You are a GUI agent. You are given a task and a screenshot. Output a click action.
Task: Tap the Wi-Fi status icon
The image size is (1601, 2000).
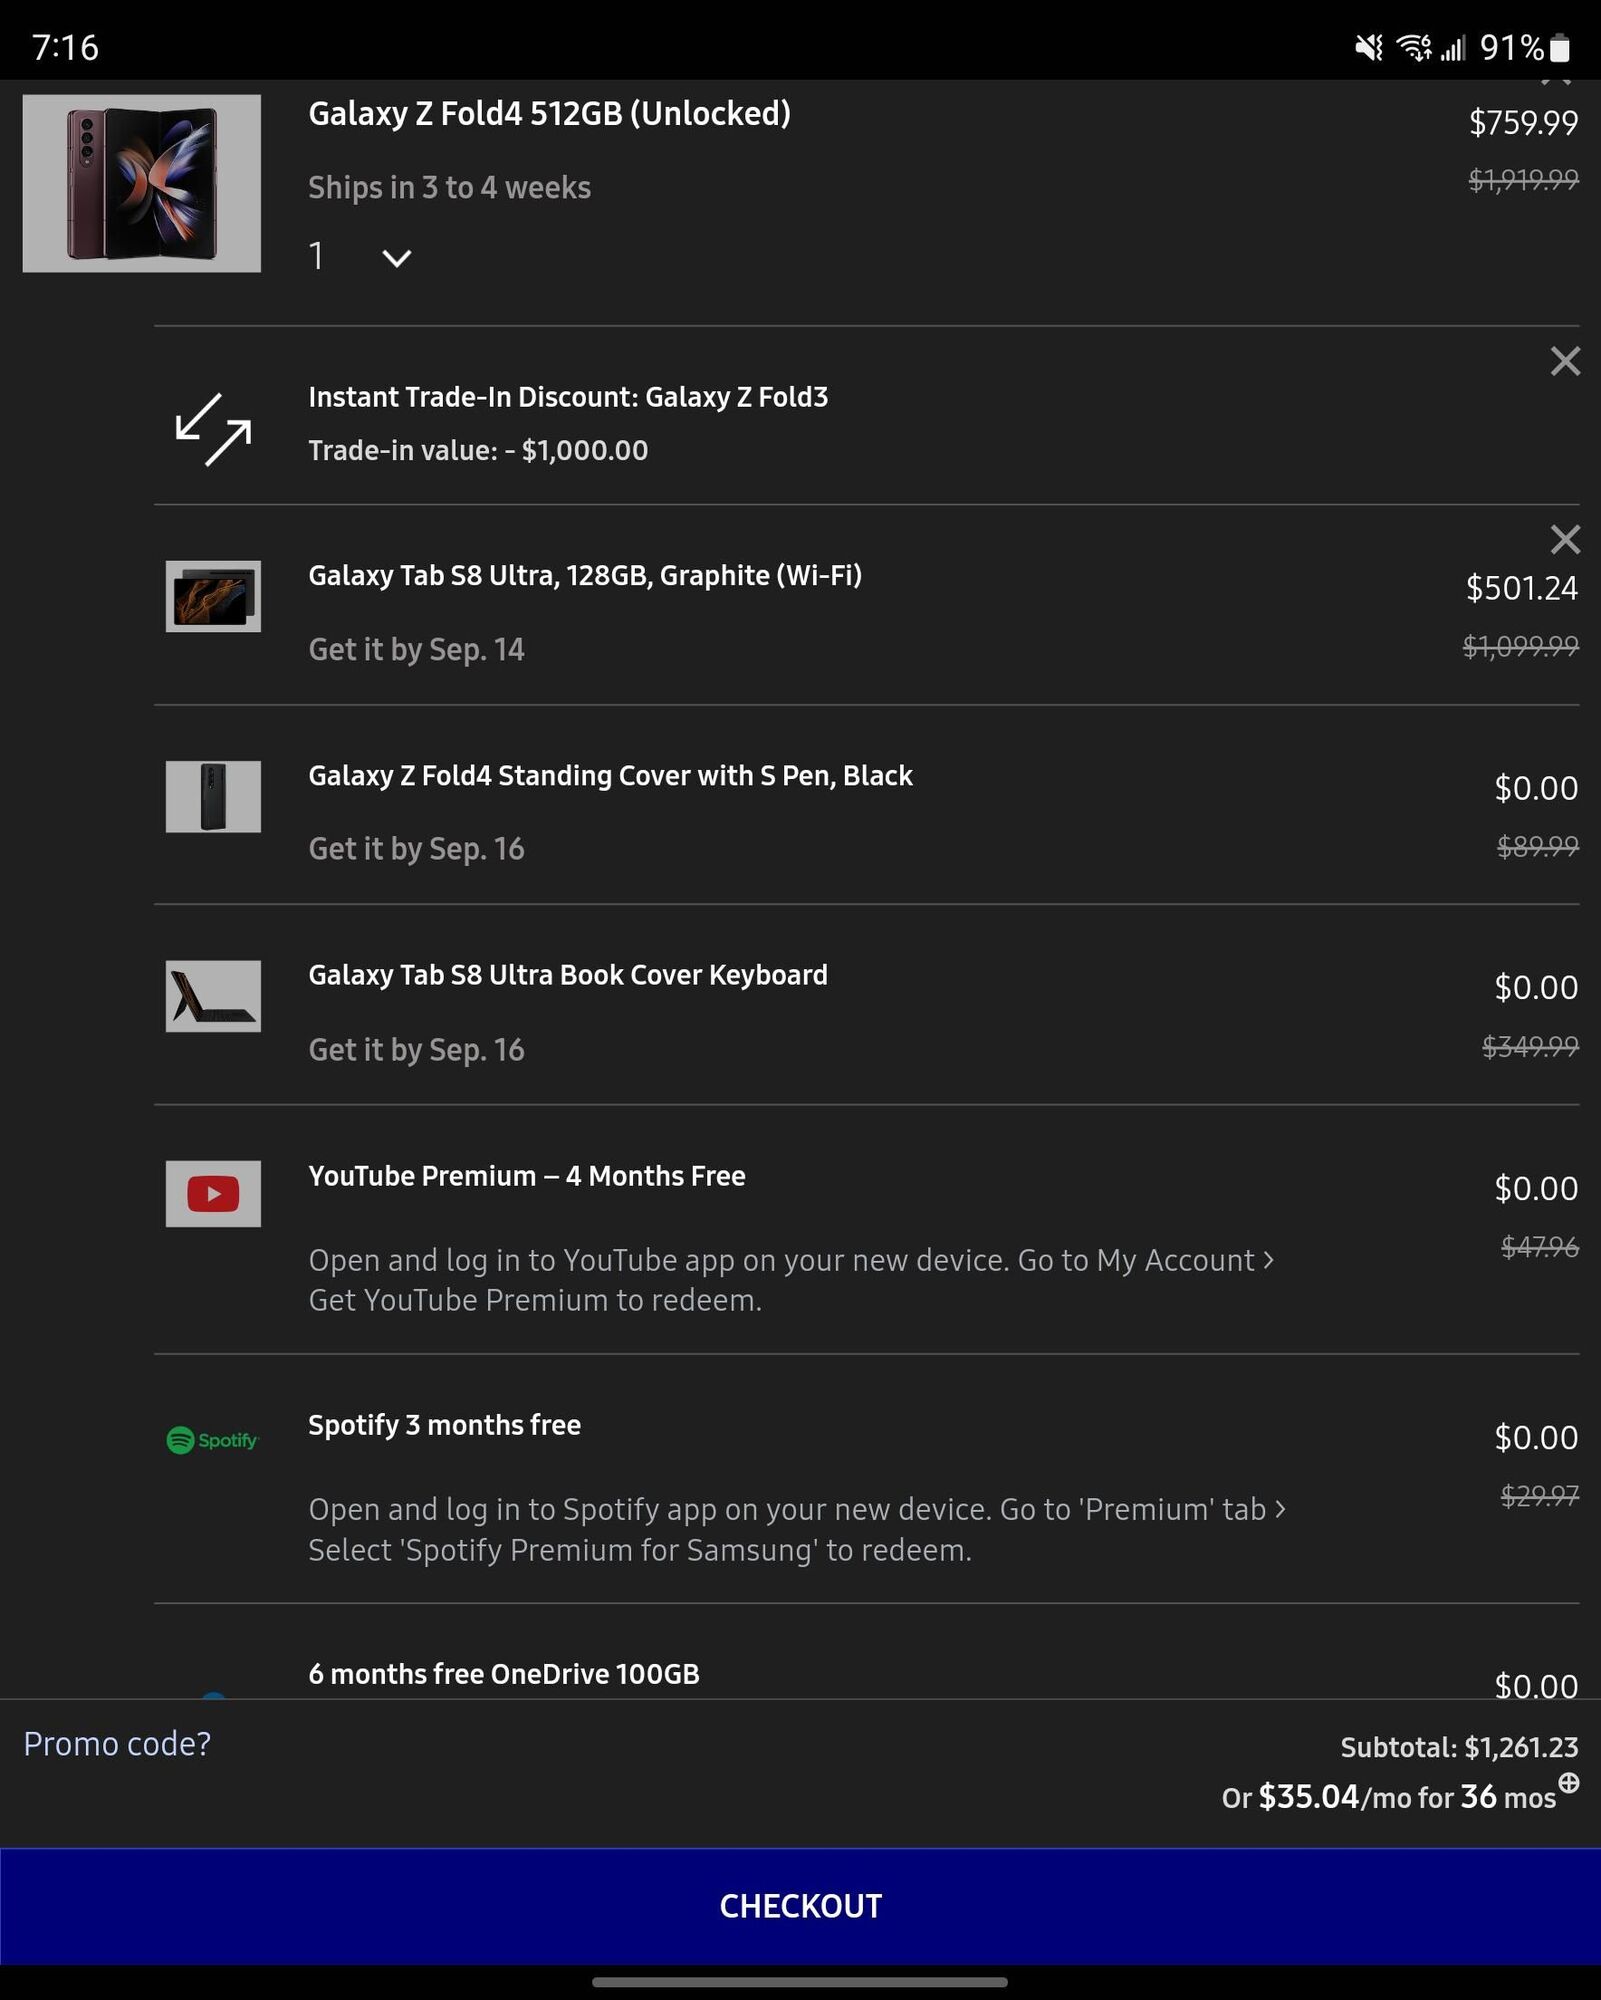1414,47
